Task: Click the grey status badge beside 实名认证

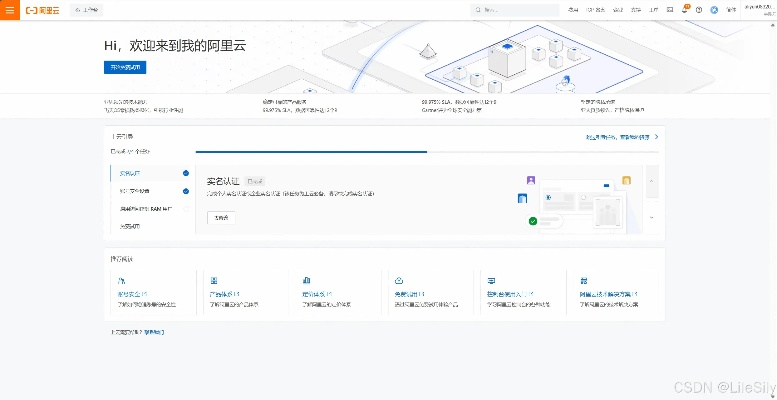Action: pyautogui.click(x=255, y=181)
